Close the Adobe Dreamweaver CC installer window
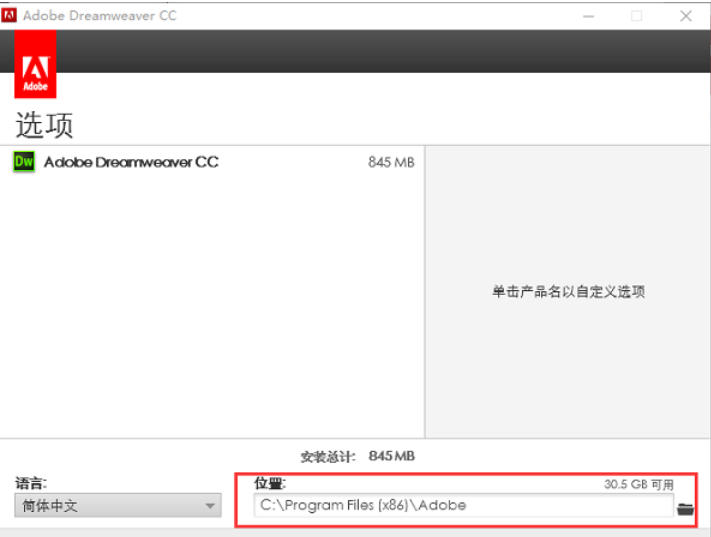The width and height of the screenshot is (711, 537). [686, 16]
